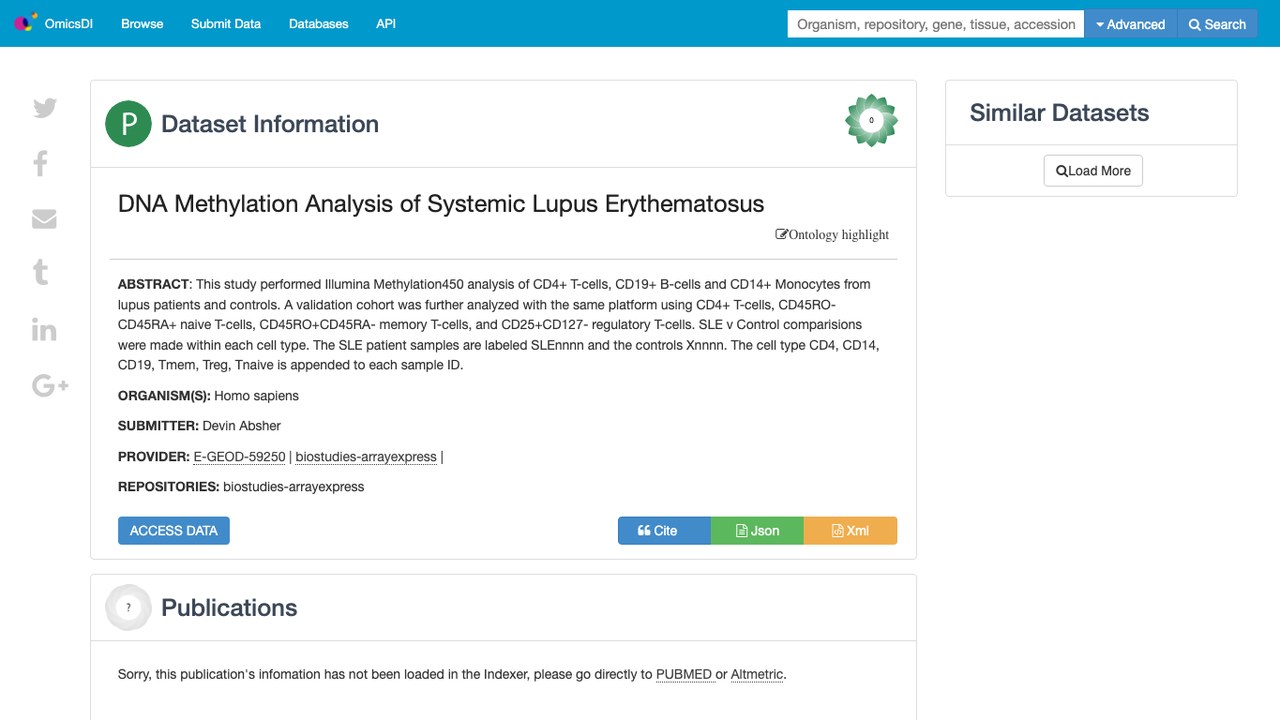Click the Dataset Information heading
The width and height of the screenshot is (1280, 720).
coord(270,124)
